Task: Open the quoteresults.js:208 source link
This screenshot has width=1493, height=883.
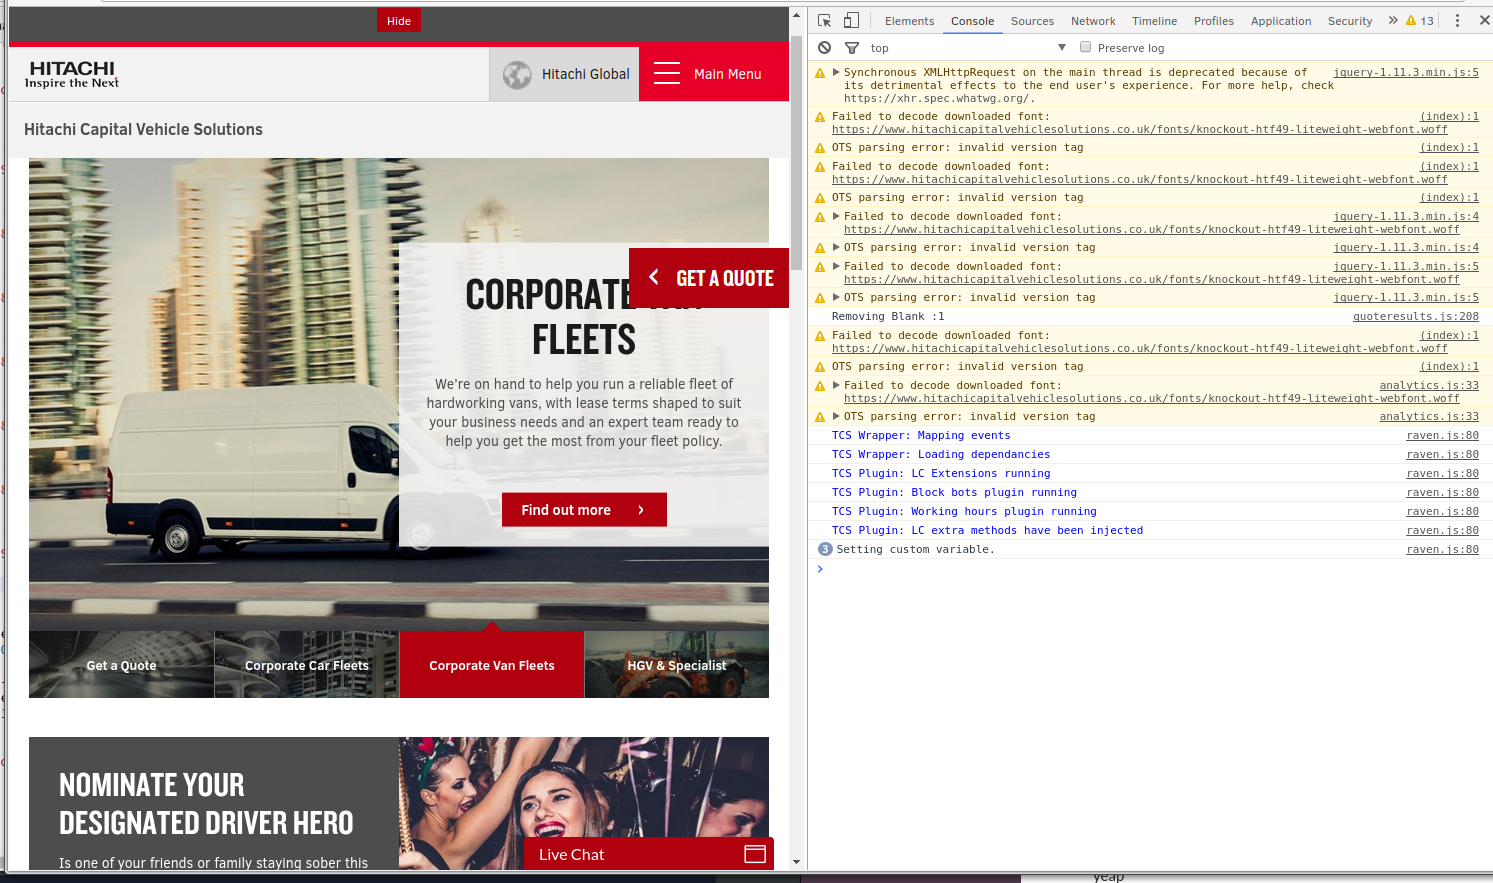Action: click(1416, 316)
